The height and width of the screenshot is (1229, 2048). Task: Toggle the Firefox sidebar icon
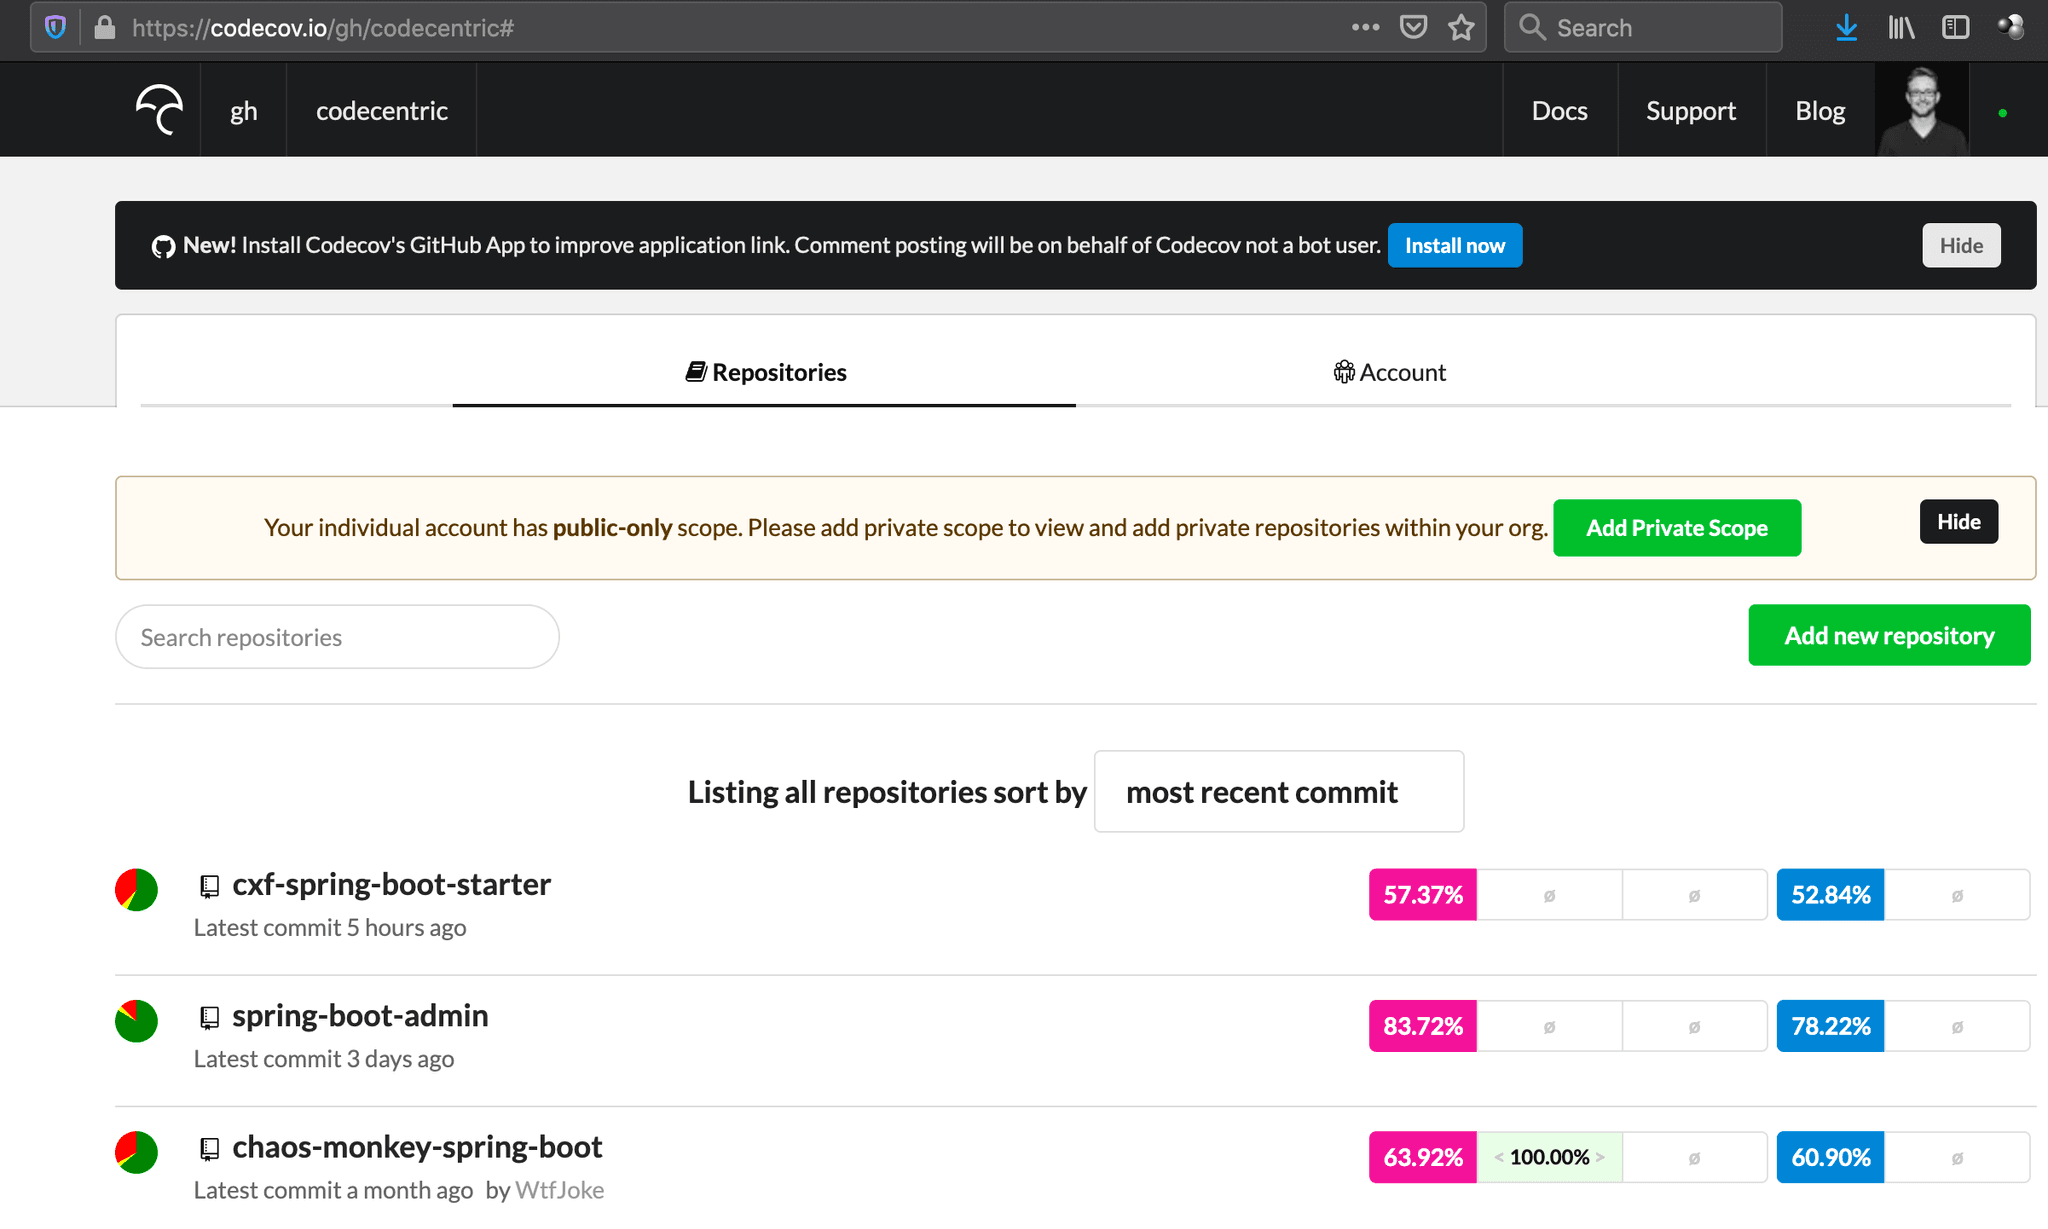click(x=1955, y=27)
